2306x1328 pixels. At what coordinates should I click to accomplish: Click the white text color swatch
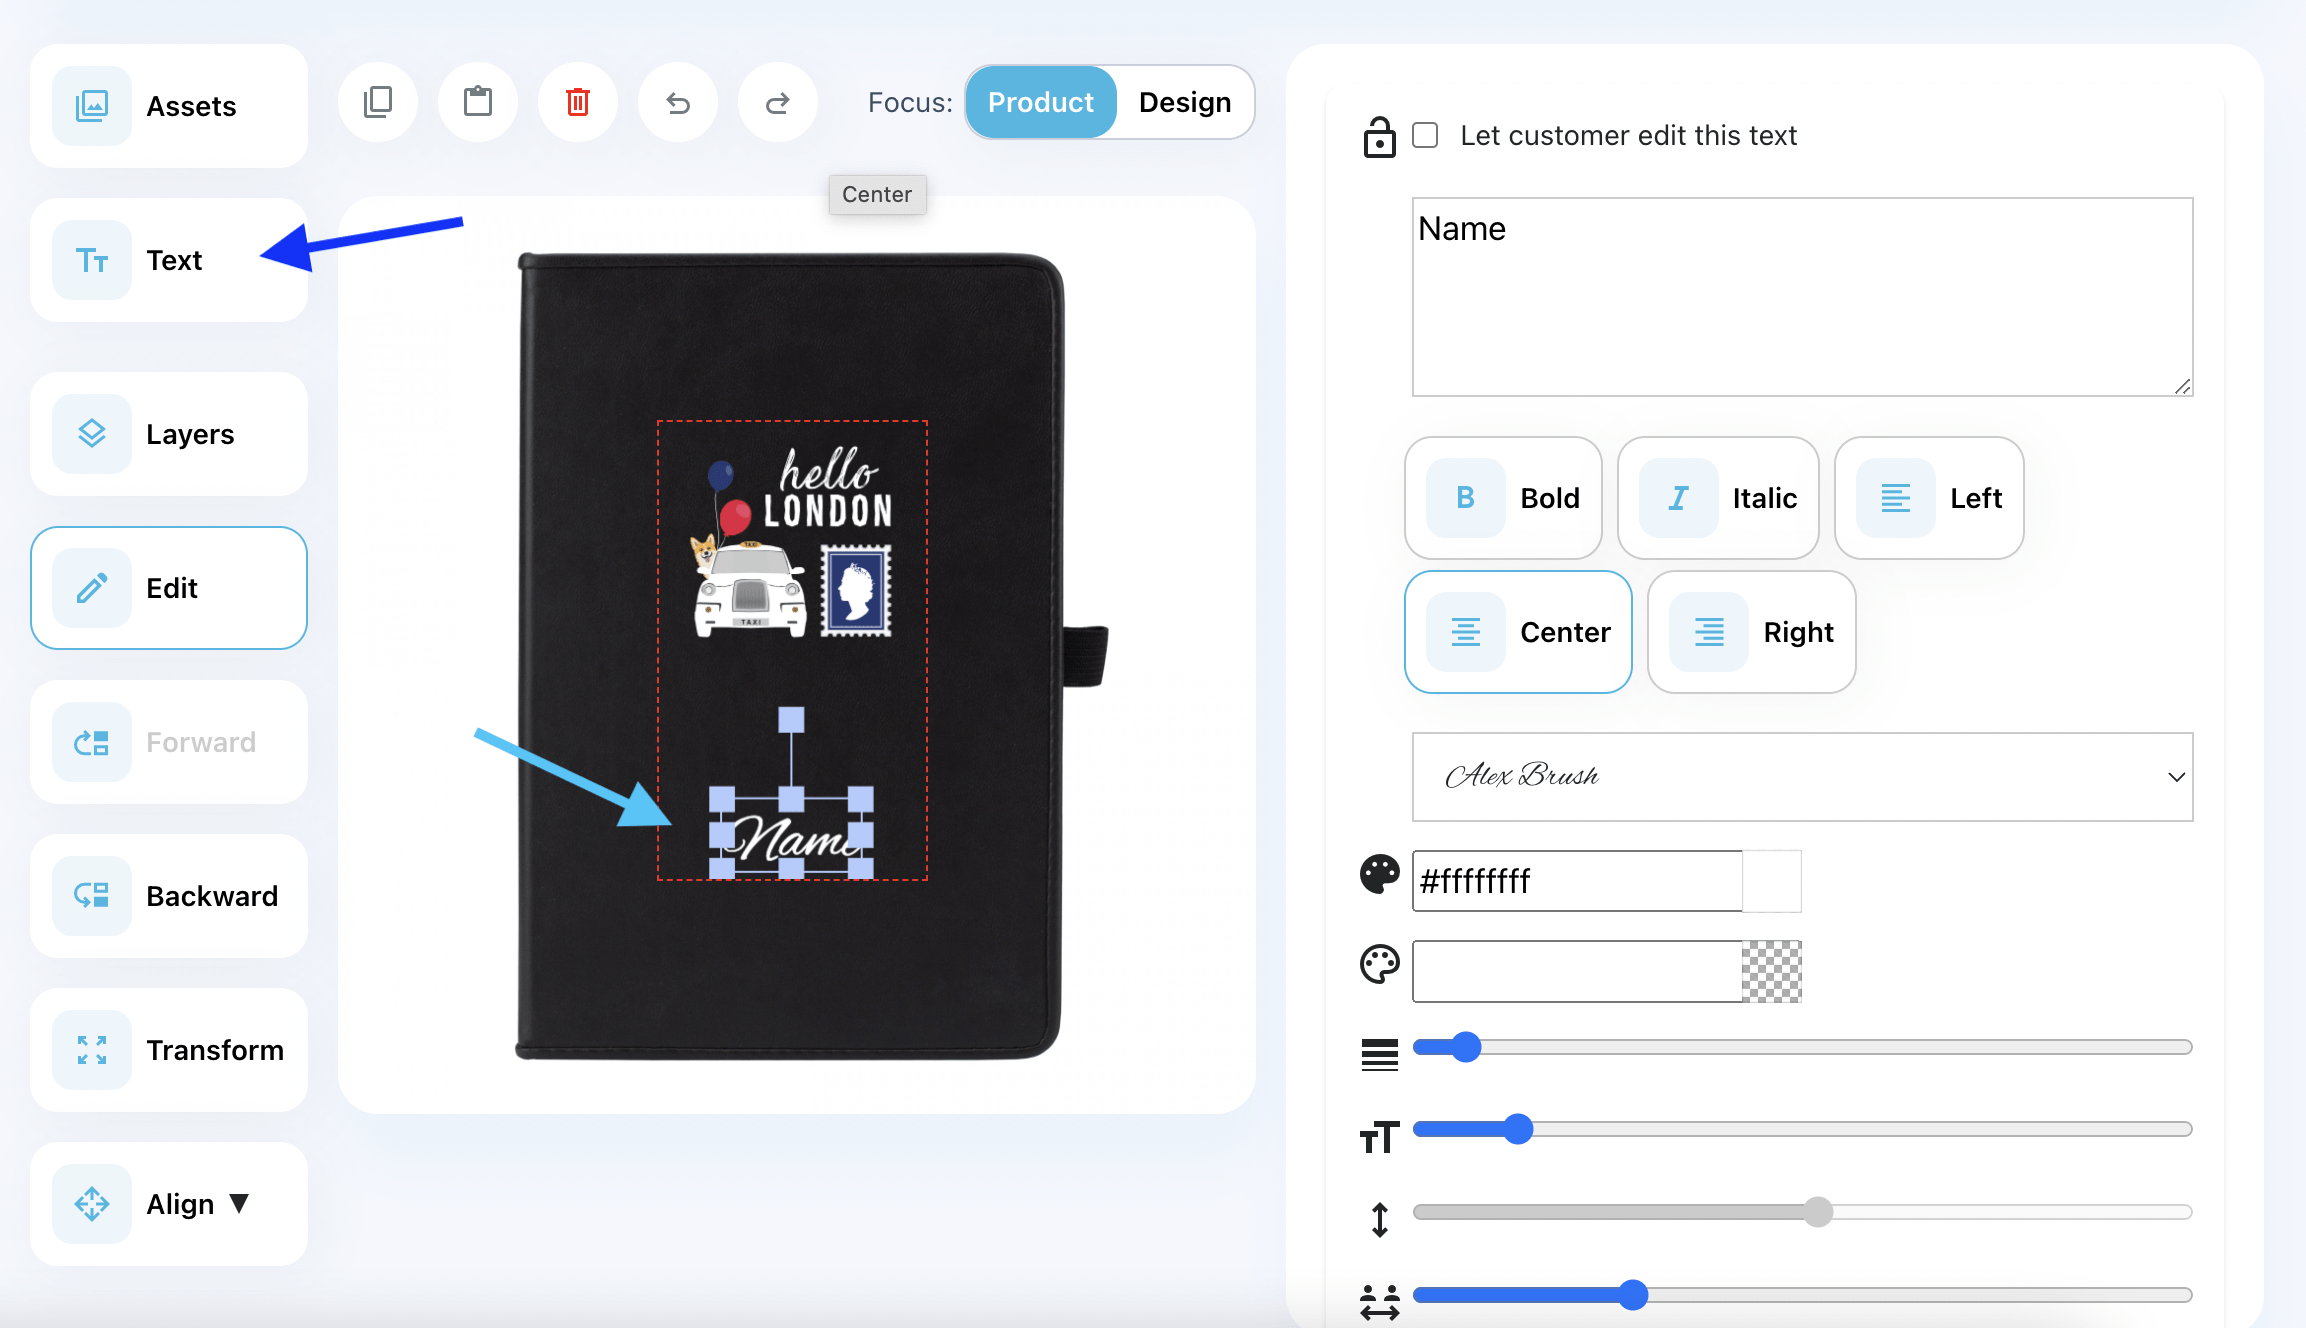pyautogui.click(x=1771, y=881)
